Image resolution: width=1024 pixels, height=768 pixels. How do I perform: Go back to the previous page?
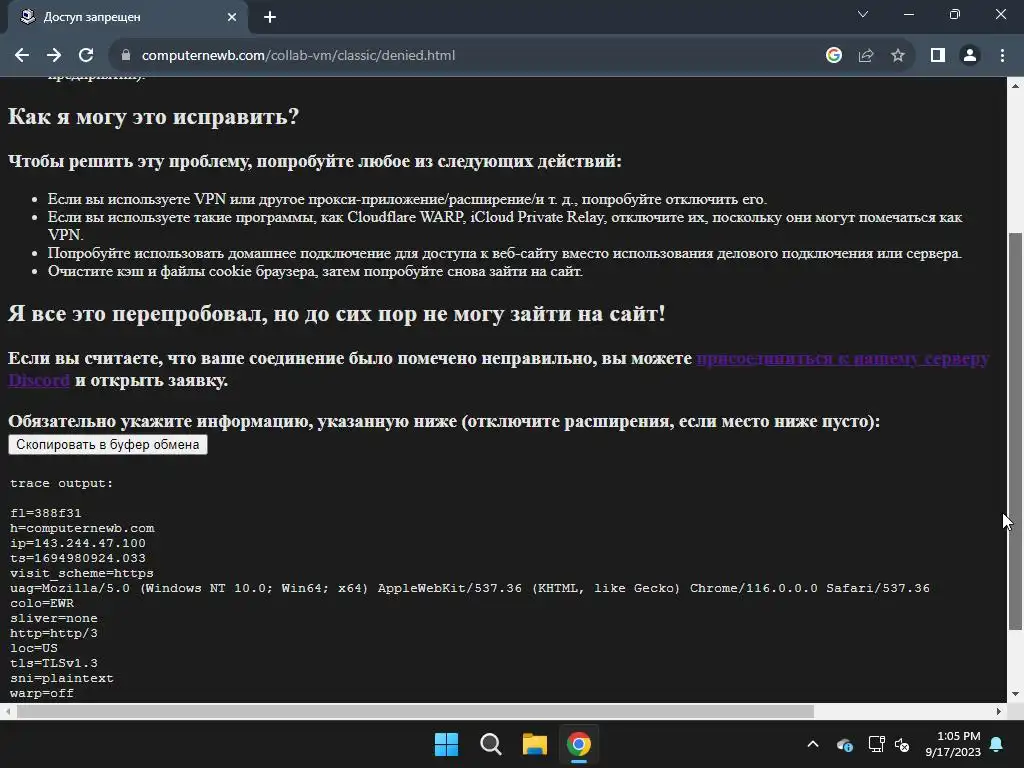pyautogui.click(x=22, y=56)
